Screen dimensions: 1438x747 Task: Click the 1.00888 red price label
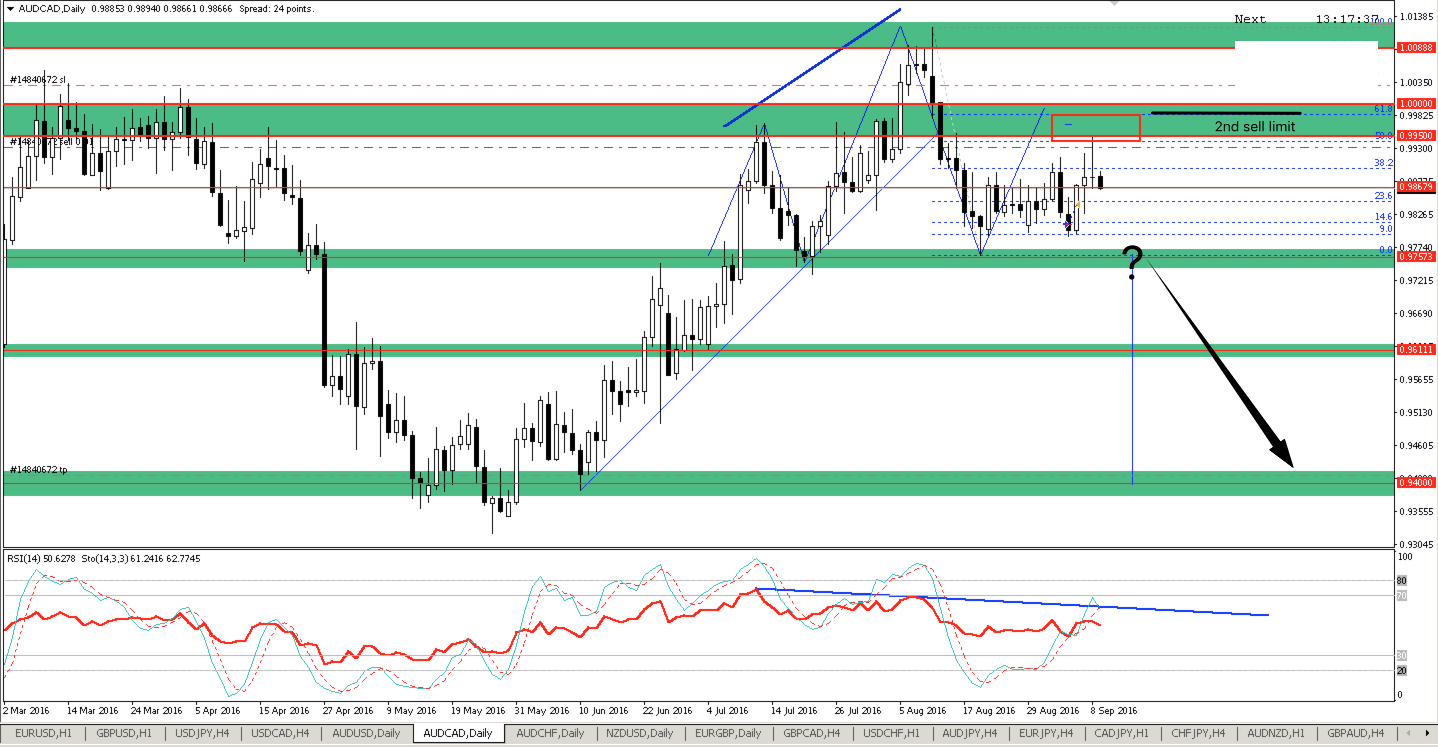1415,47
